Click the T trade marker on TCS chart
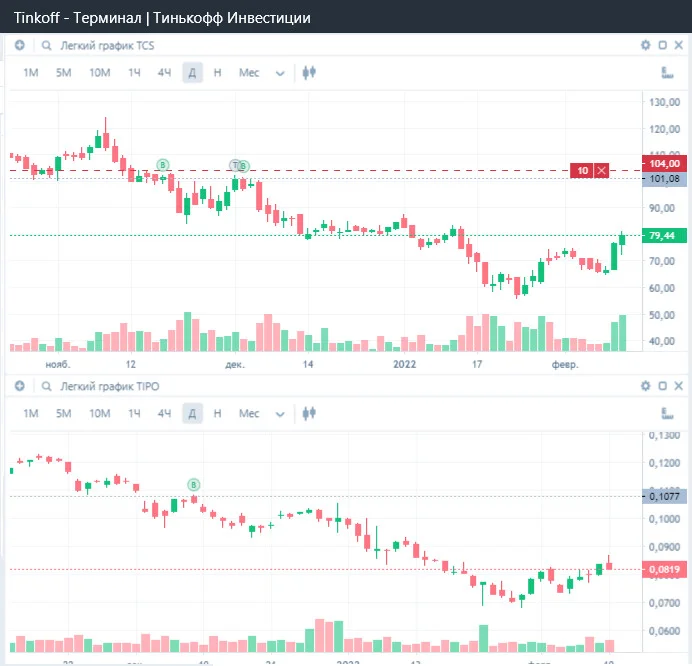This screenshot has width=692, height=666. pos(235,165)
